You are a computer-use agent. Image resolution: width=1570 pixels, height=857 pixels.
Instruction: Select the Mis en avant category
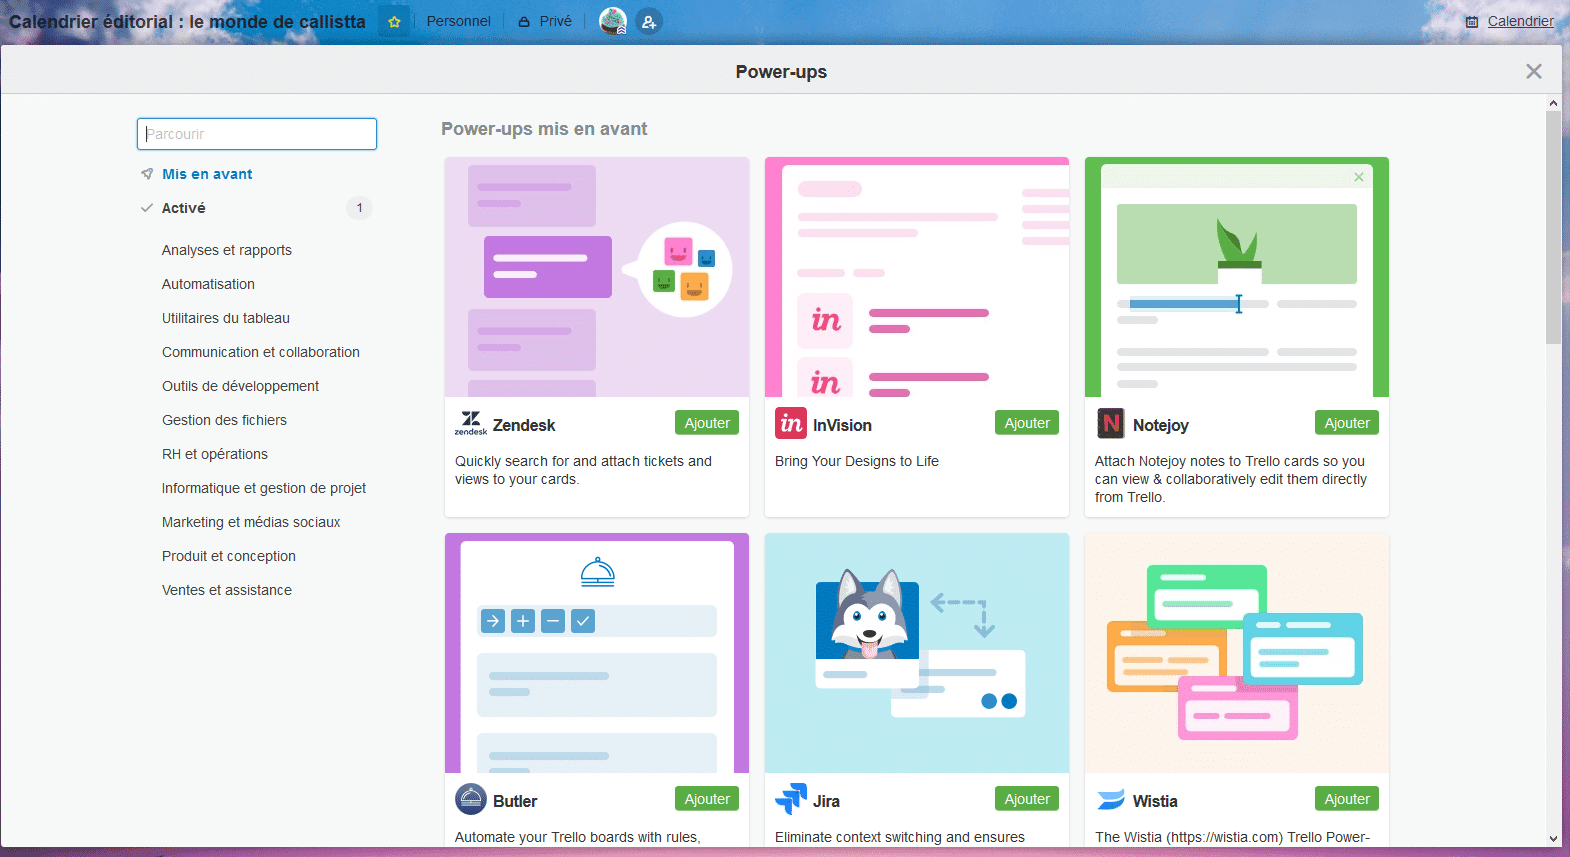(x=207, y=174)
